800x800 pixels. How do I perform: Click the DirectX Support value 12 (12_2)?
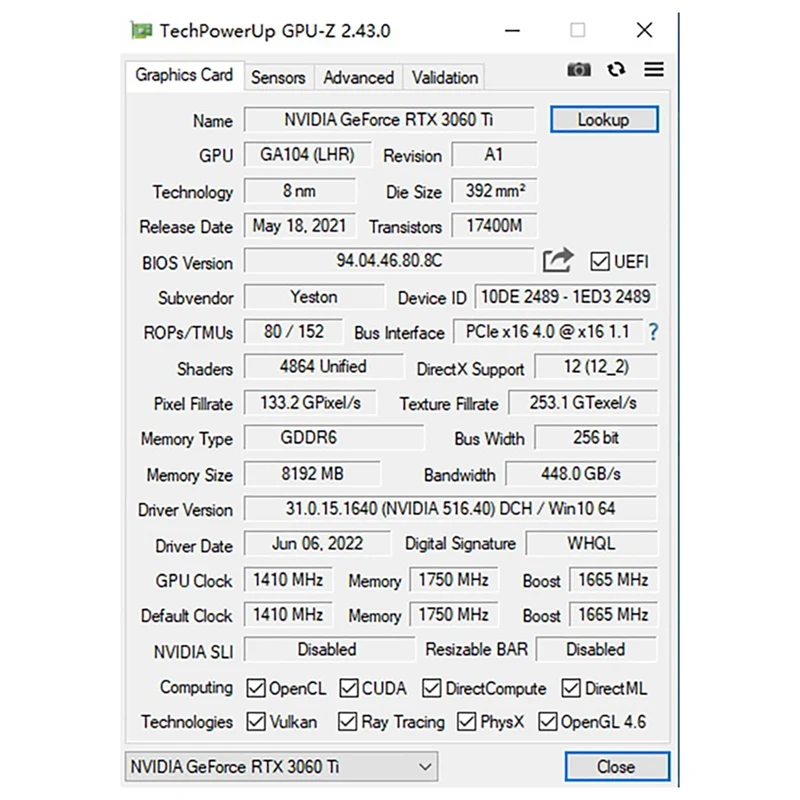tap(596, 366)
